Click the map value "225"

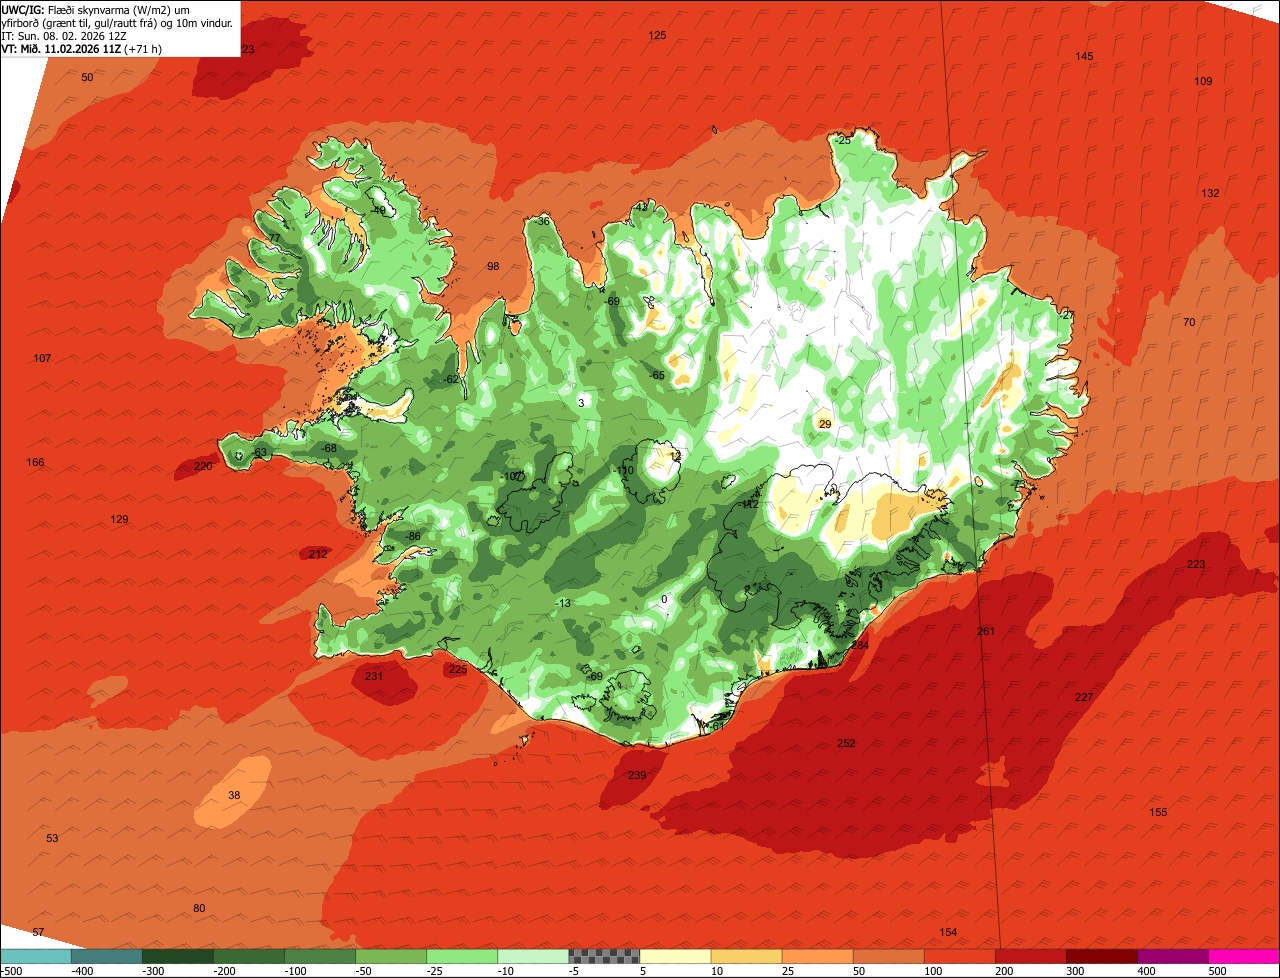point(457,669)
